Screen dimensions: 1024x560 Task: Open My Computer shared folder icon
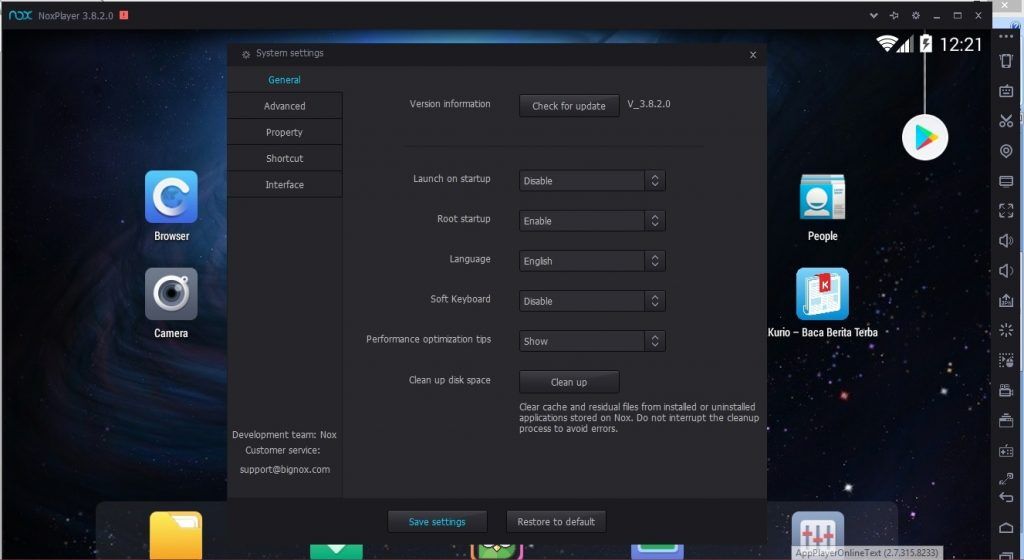(x=1006, y=181)
